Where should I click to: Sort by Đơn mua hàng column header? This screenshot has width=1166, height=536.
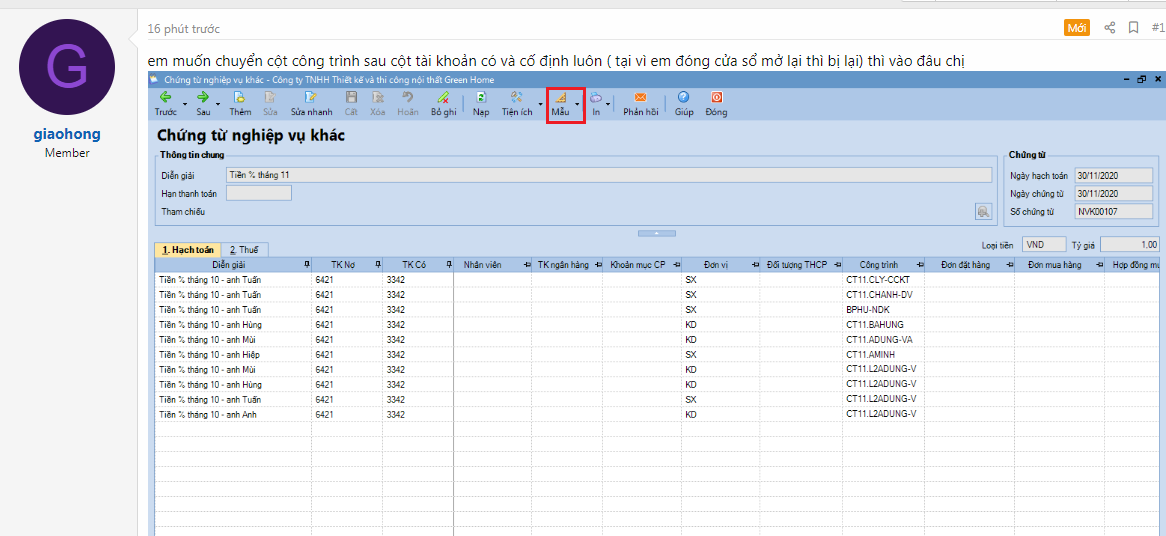(1059, 265)
